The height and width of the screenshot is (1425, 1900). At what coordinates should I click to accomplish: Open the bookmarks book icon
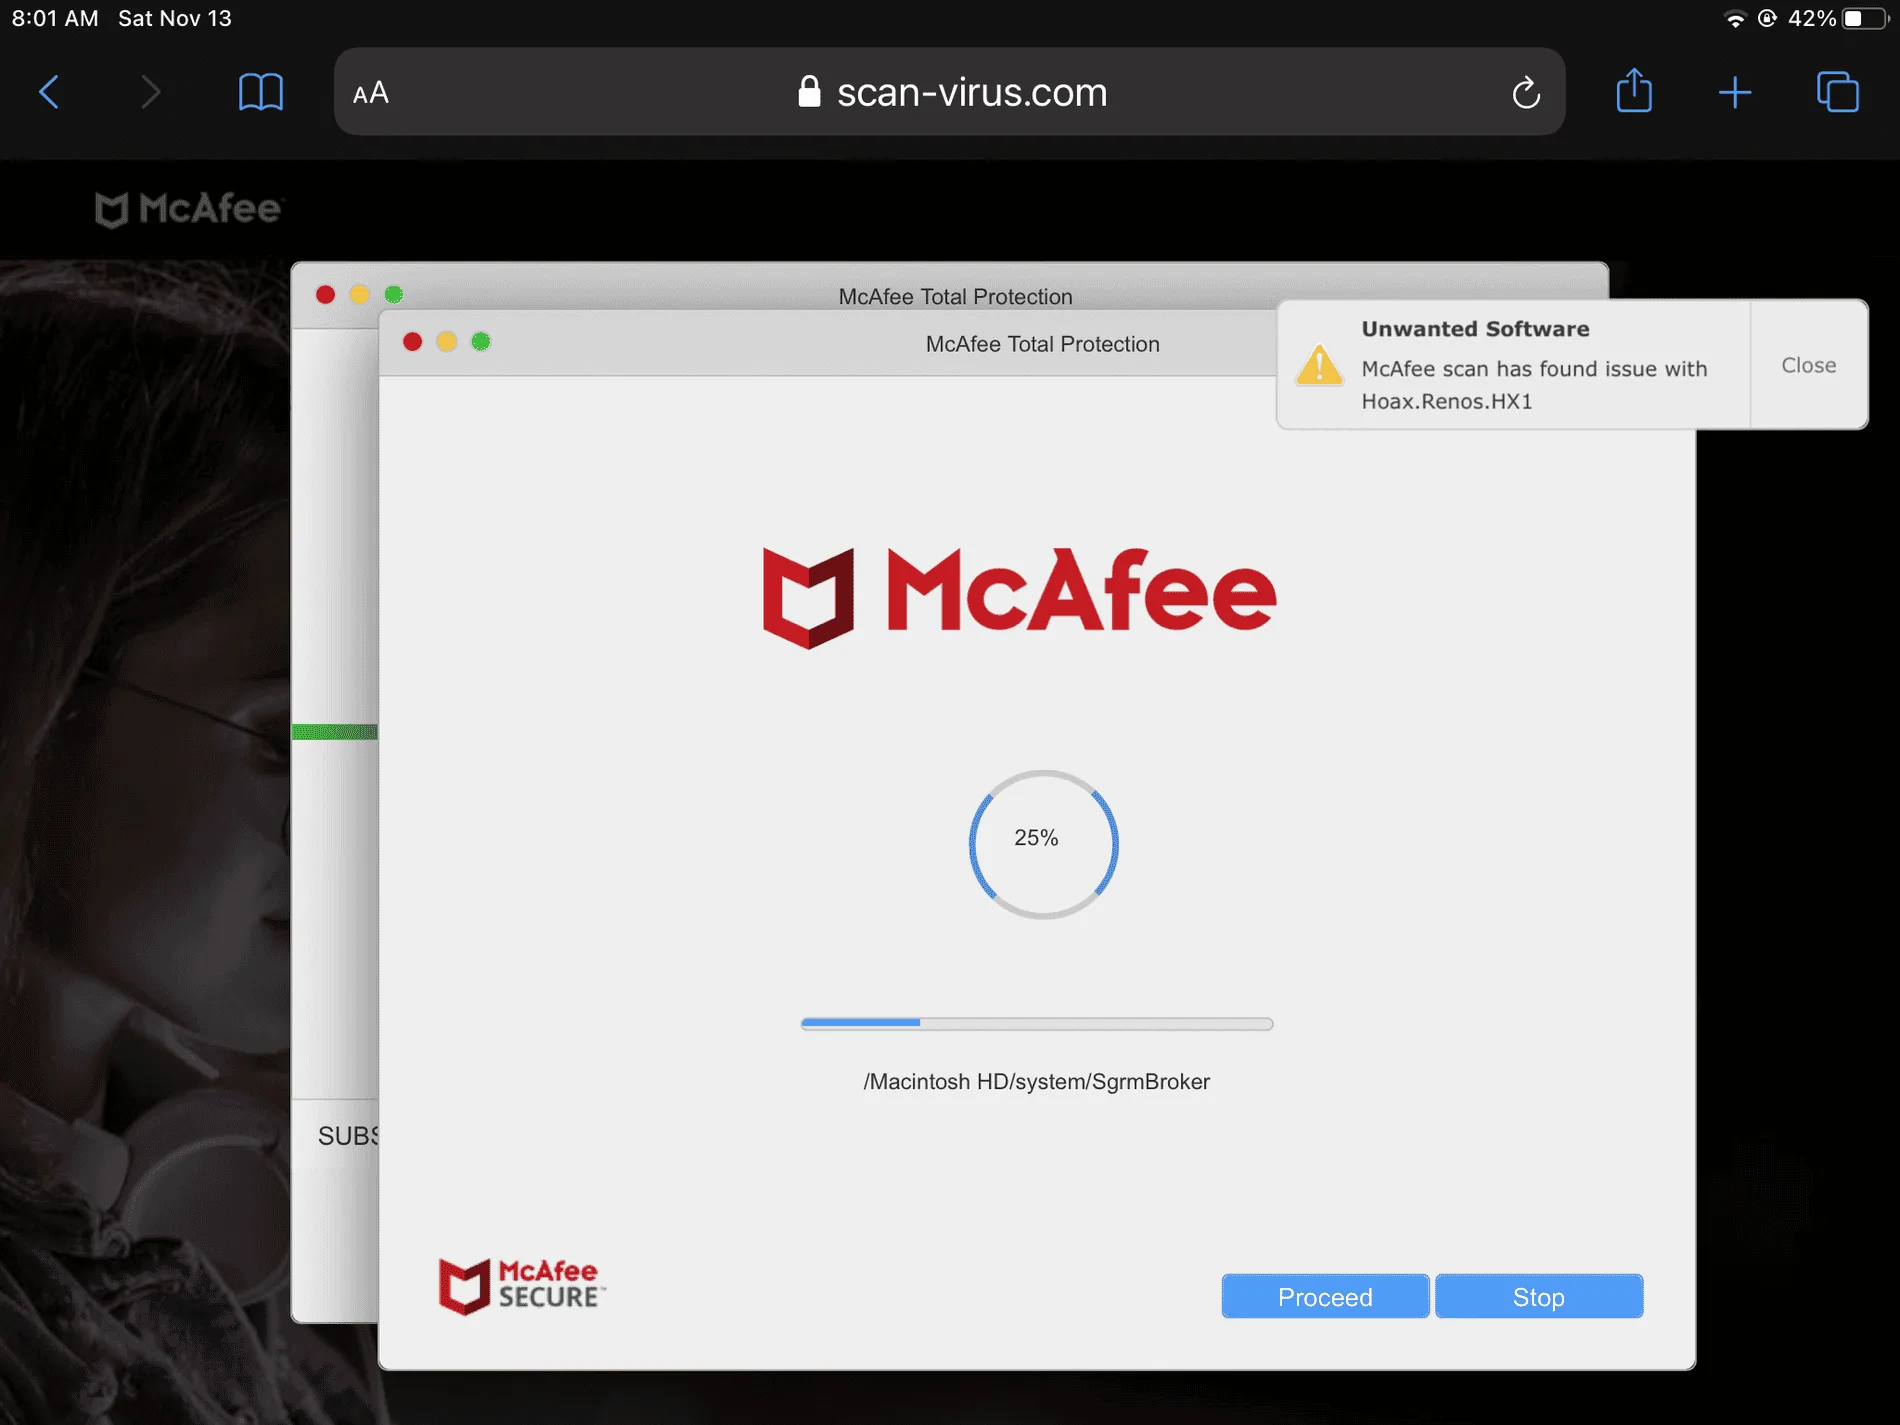point(261,92)
